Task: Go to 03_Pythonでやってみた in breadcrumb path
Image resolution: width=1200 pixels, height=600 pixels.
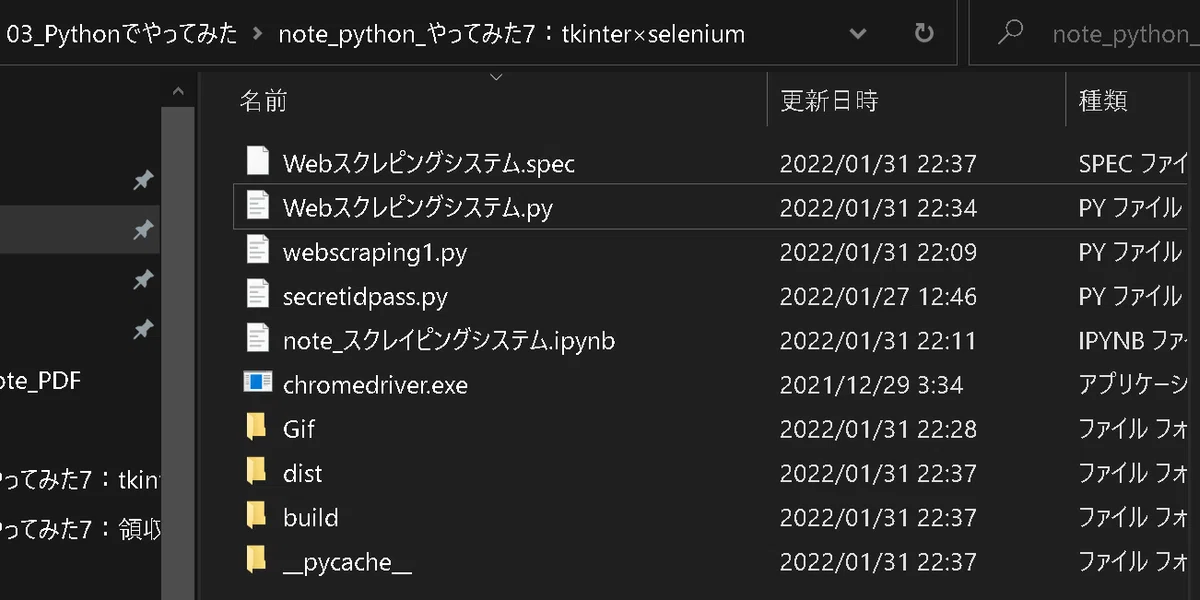Action: pos(122,34)
